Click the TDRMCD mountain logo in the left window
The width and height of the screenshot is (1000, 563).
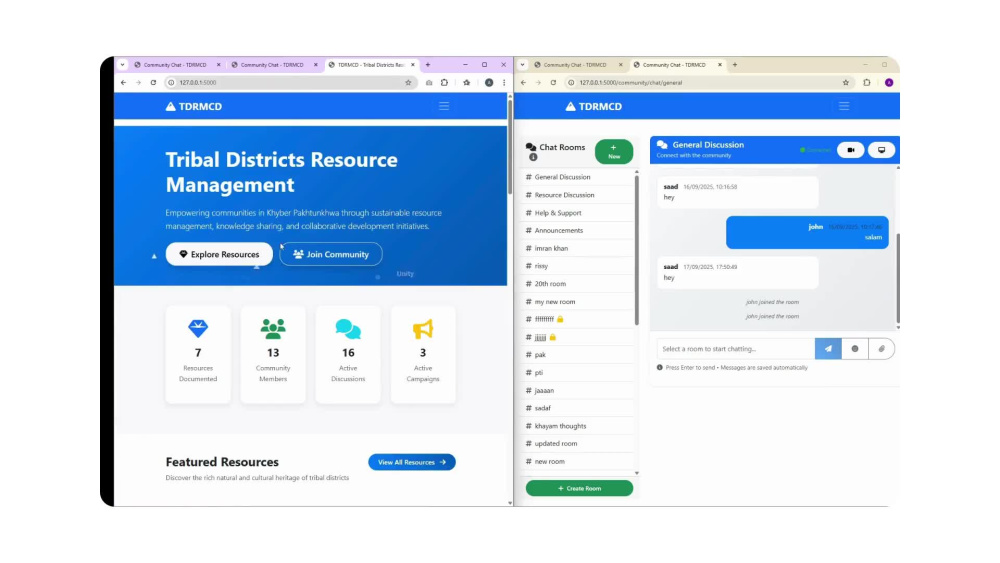(194, 106)
